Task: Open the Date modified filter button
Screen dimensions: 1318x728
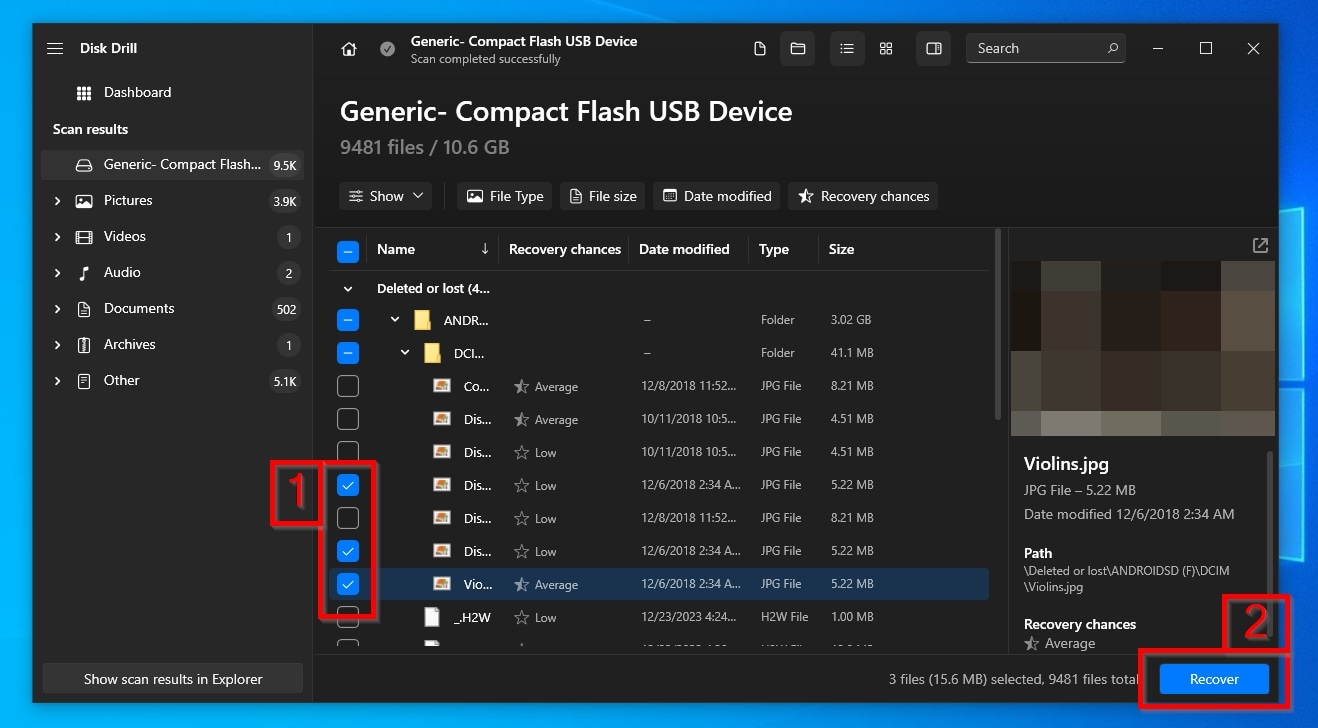Action: pyautogui.click(x=717, y=196)
